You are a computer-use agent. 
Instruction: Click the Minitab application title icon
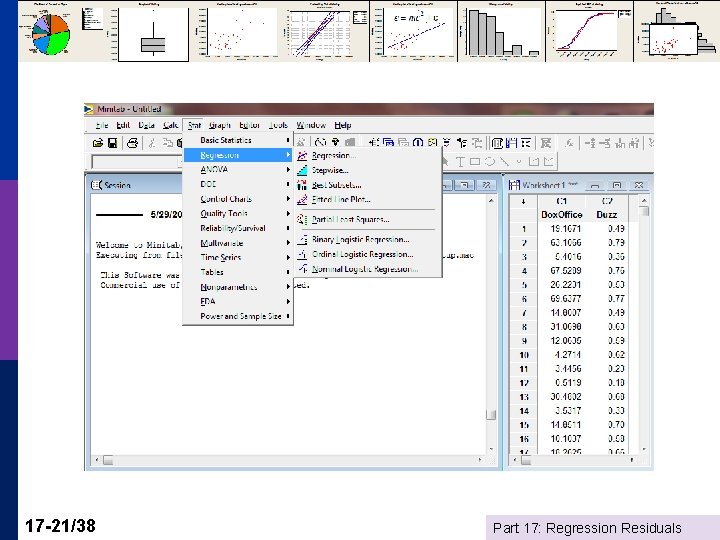click(89, 109)
